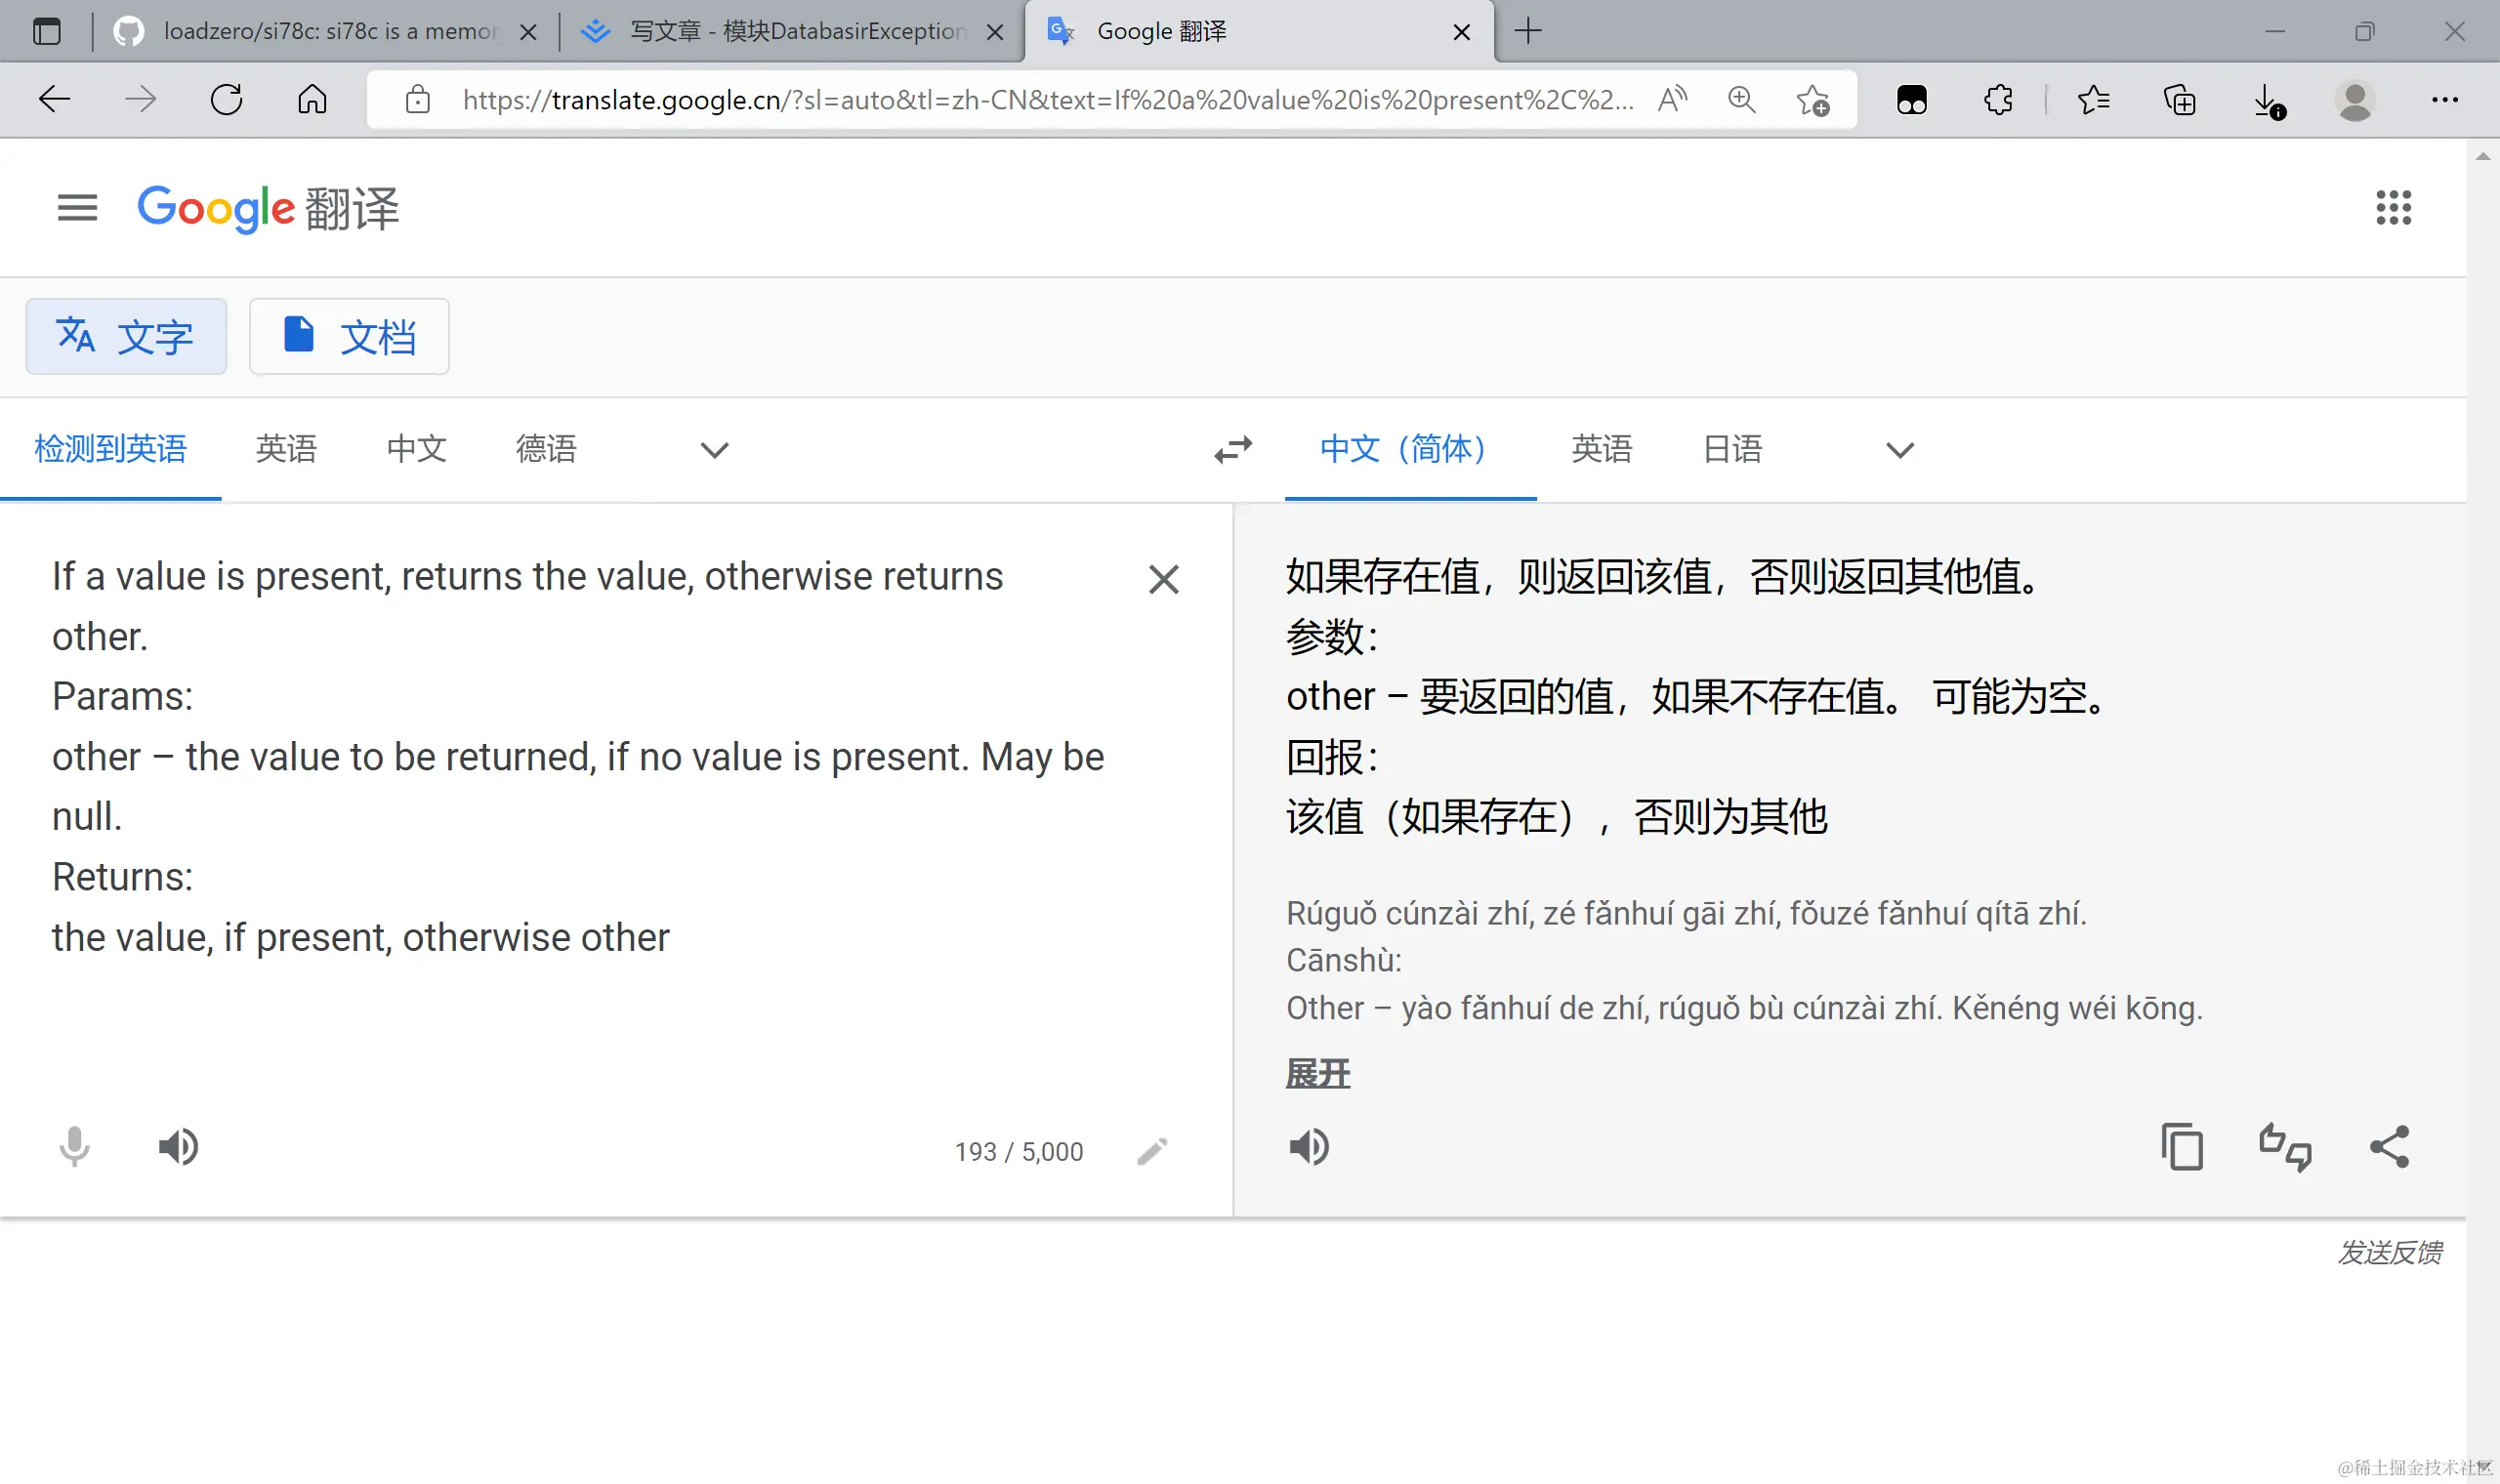Image resolution: width=2500 pixels, height=1484 pixels.
Task: Select 德语 as the source language
Action: (546, 449)
